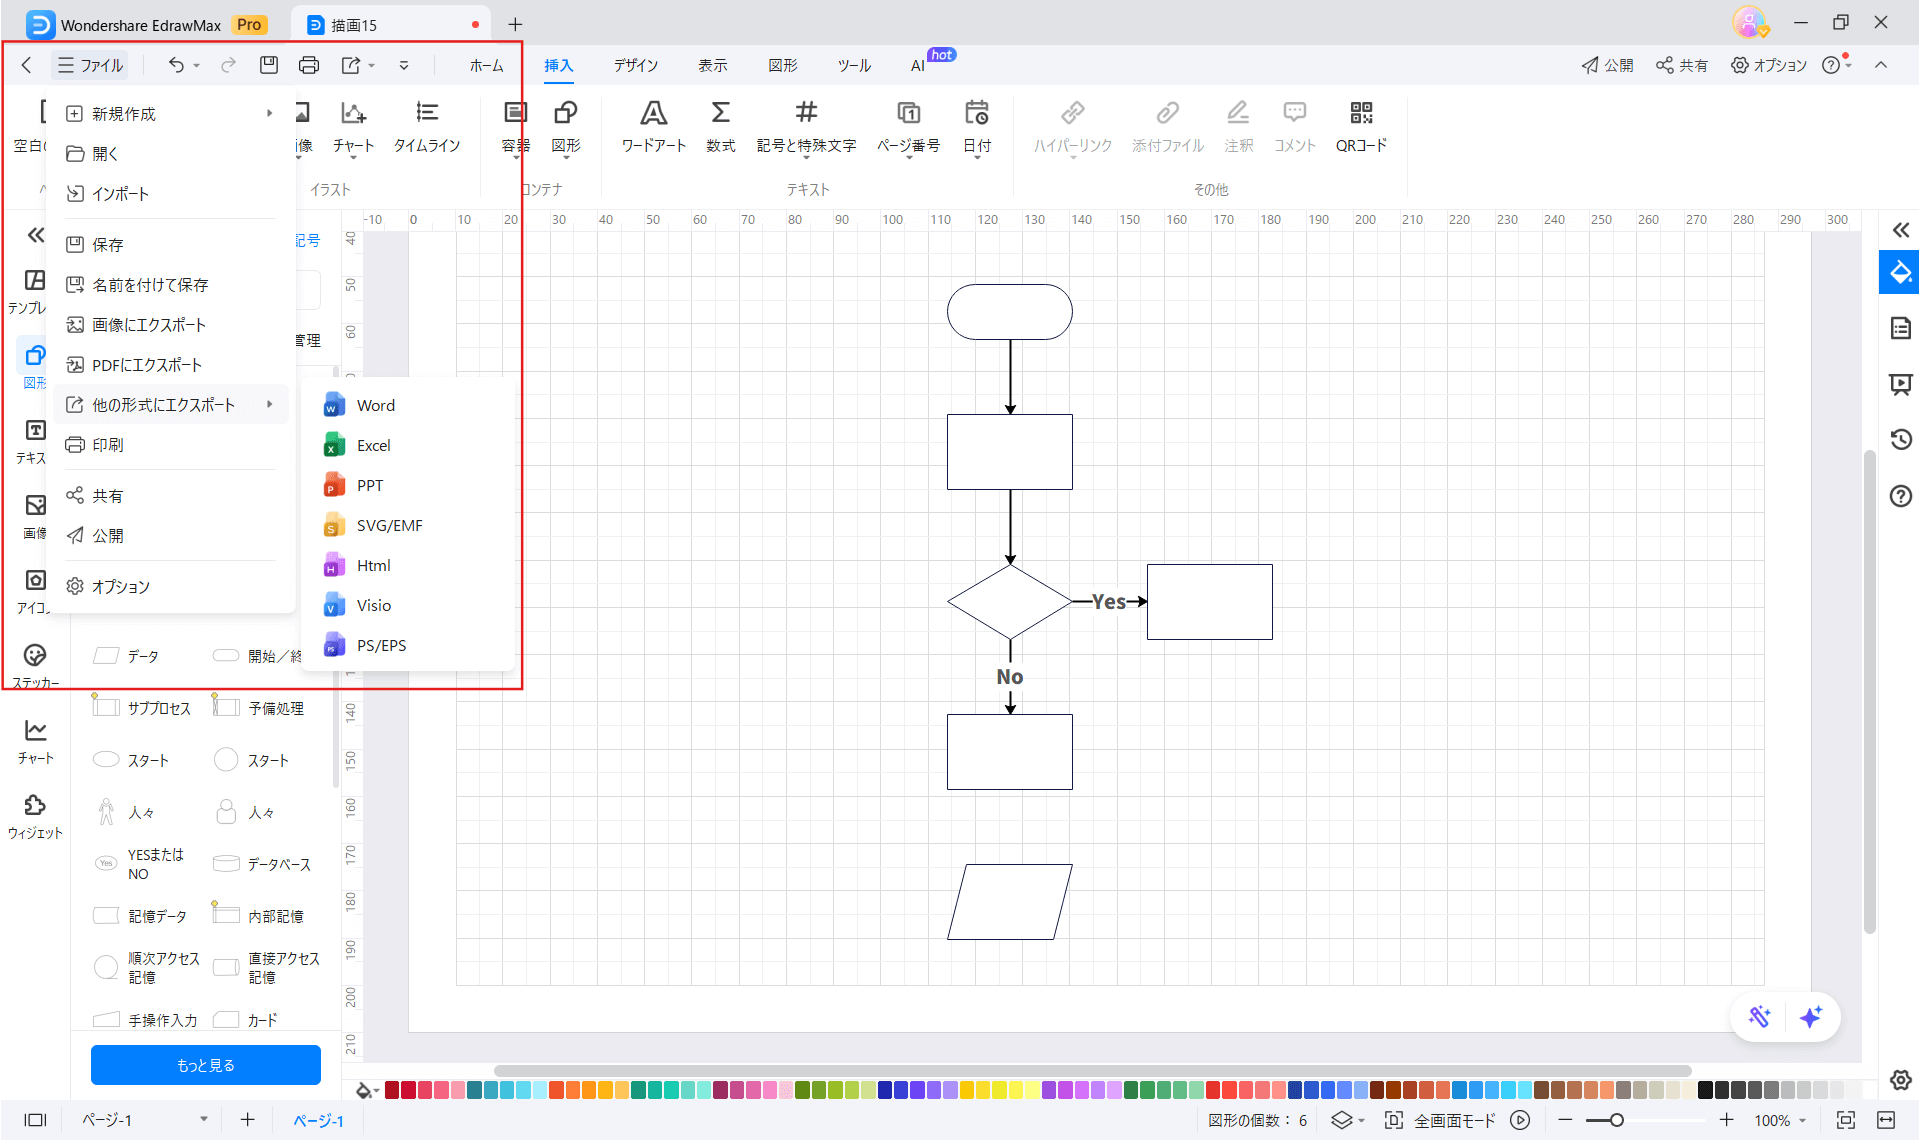Click the save icon in quick toolbar

coord(268,65)
